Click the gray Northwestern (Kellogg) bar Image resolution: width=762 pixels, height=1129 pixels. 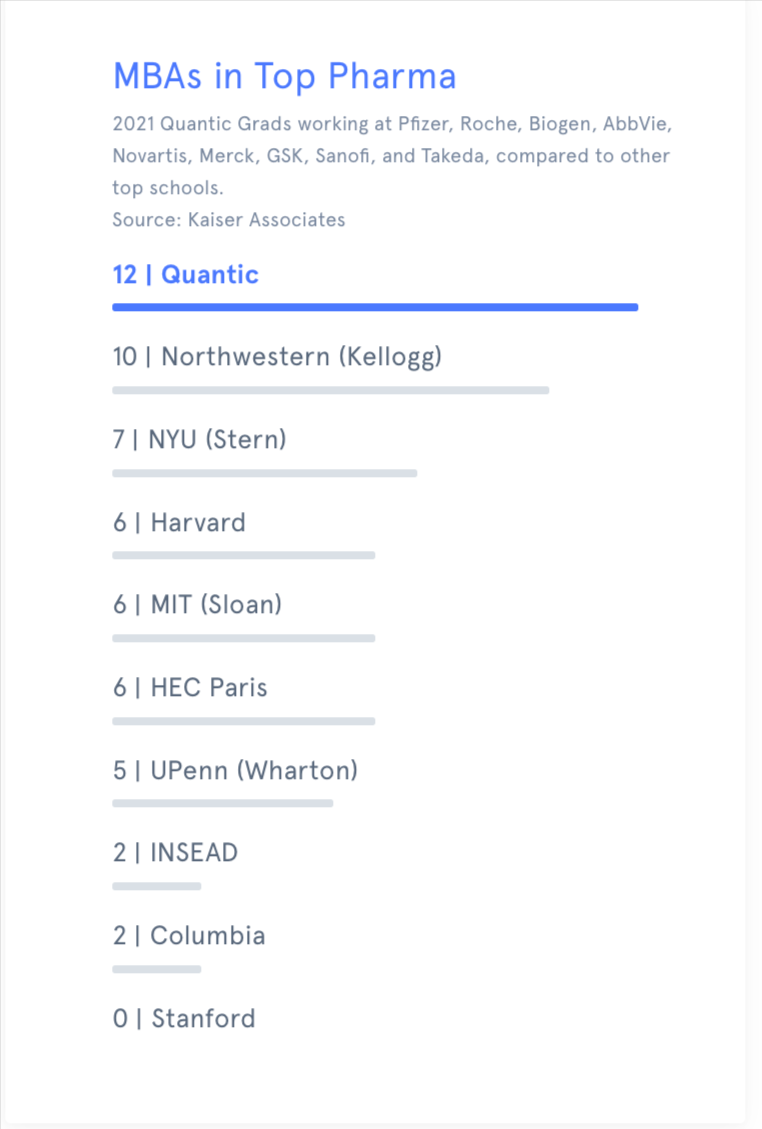click(330, 390)
